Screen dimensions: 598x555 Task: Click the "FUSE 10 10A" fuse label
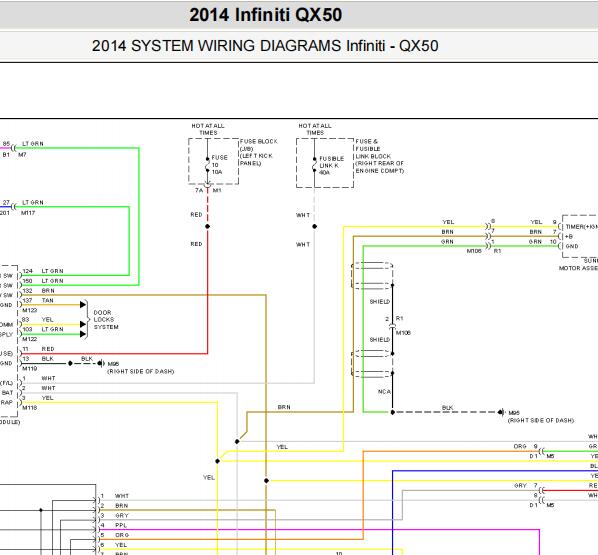pos(219,165)
